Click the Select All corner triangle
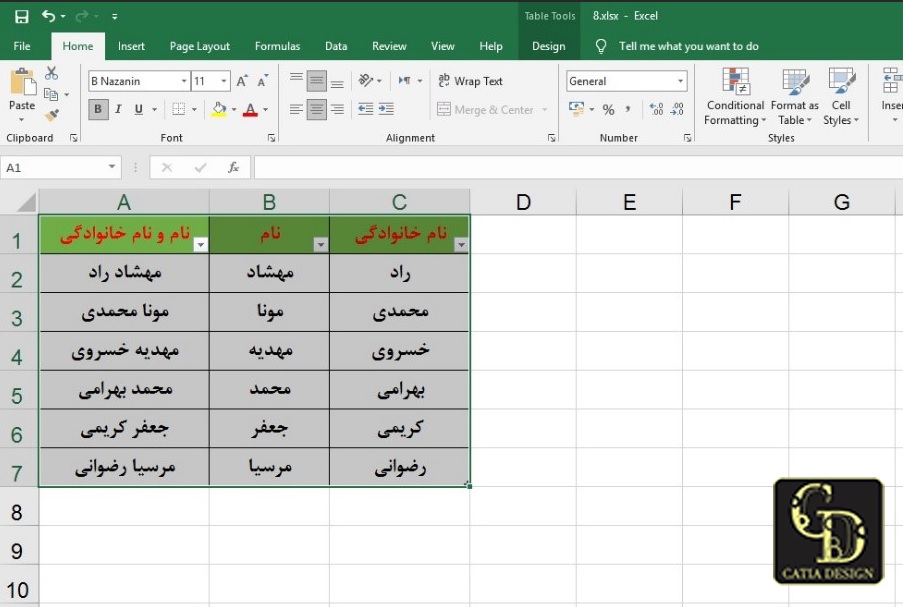This screenshot has width=903, height=607. point(25,202)
